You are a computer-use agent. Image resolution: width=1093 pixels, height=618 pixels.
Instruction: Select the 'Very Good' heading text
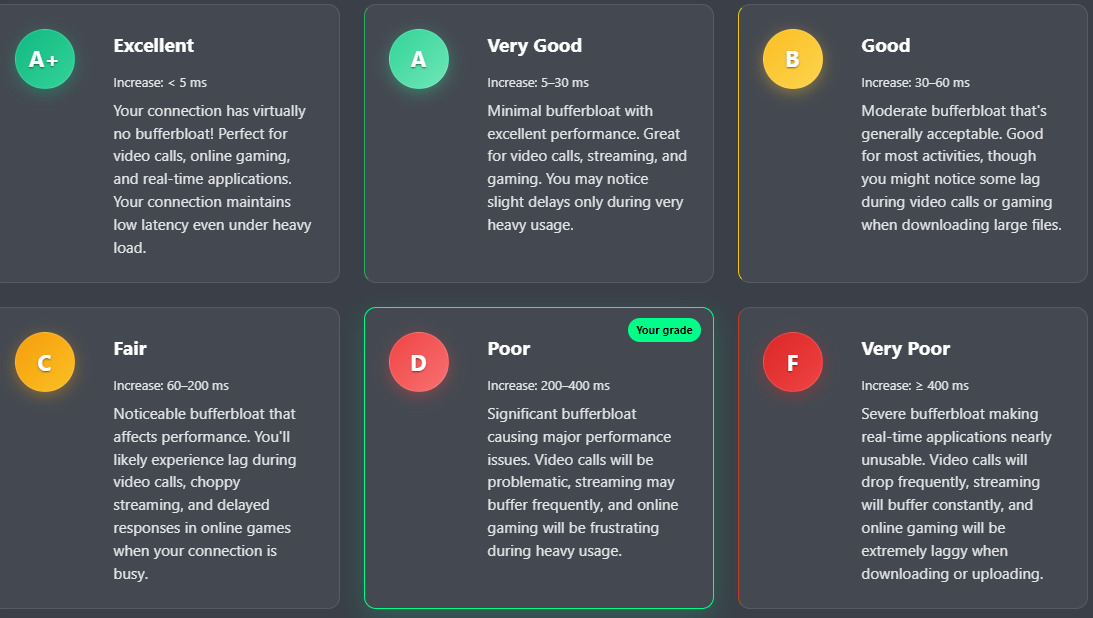[x=534, y=46]
